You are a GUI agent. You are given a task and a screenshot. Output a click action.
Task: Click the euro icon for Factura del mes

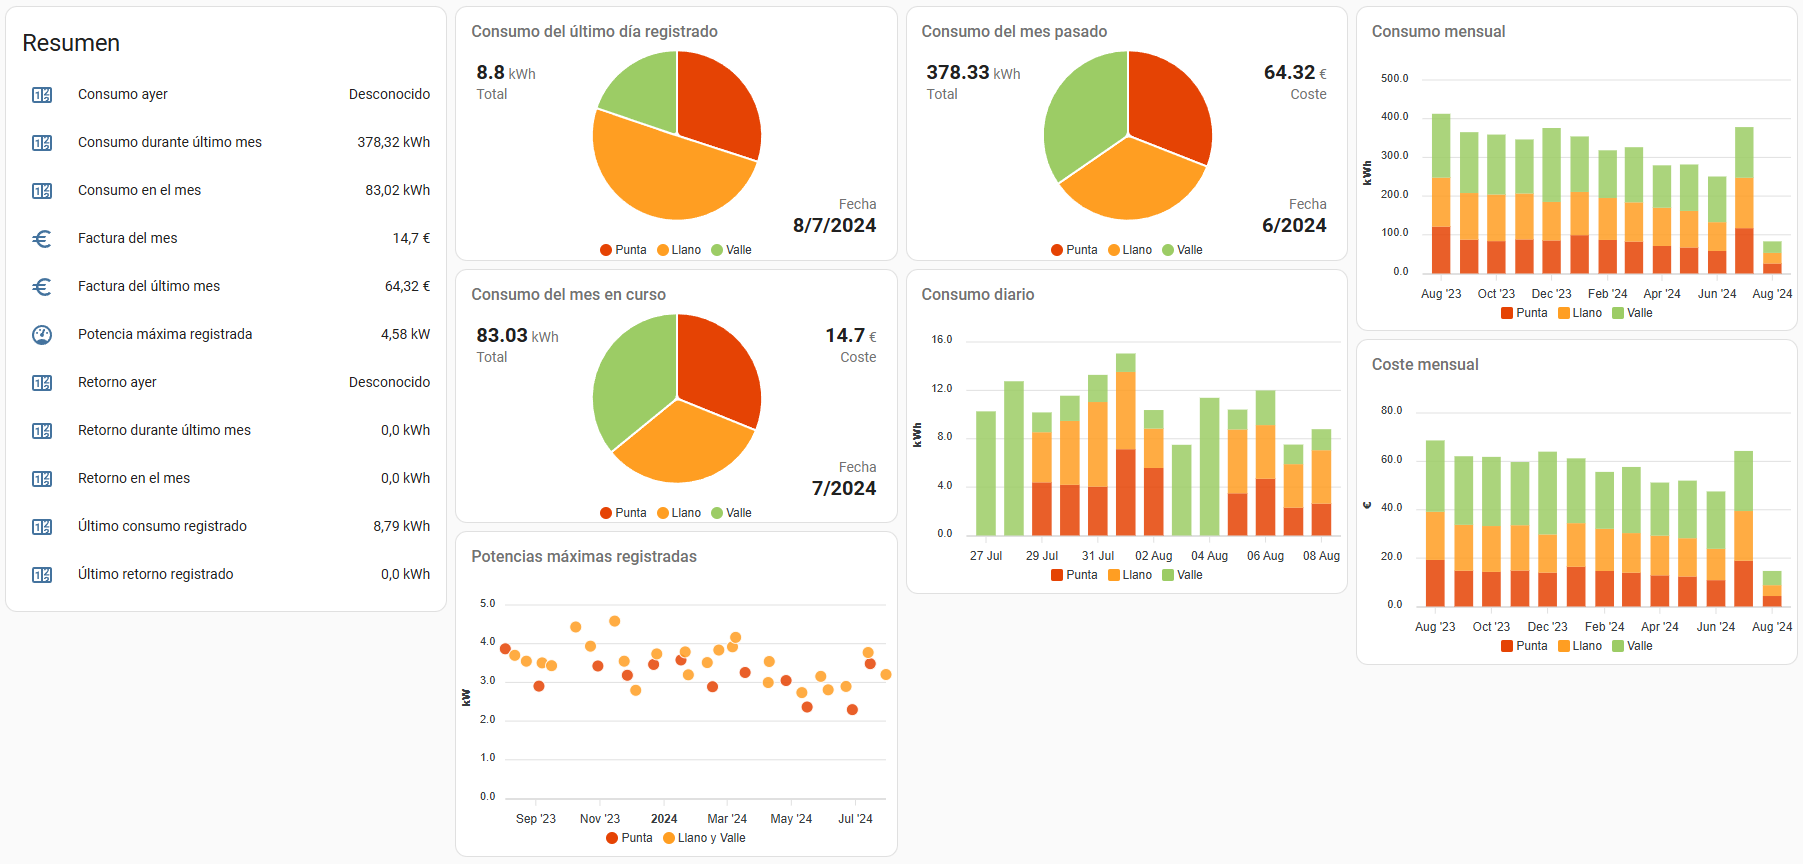42,239
